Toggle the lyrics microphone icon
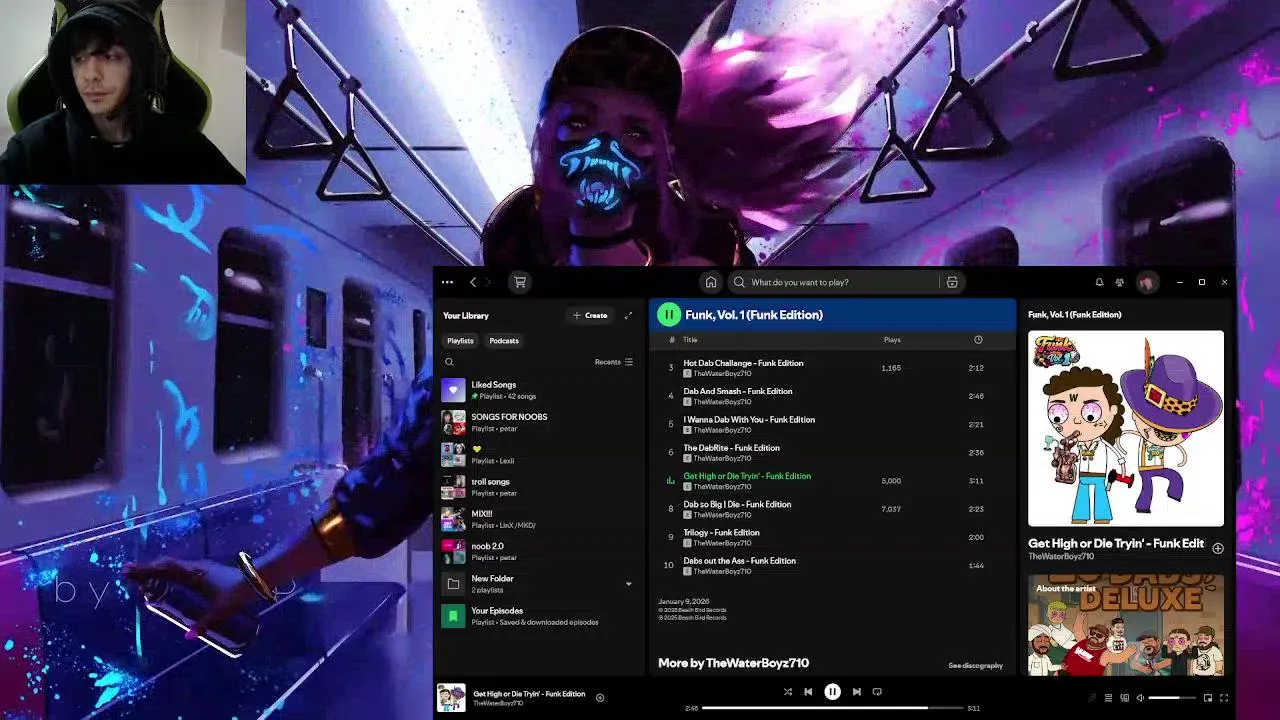The image size is (1280, 720). [x=1092, y=698]
